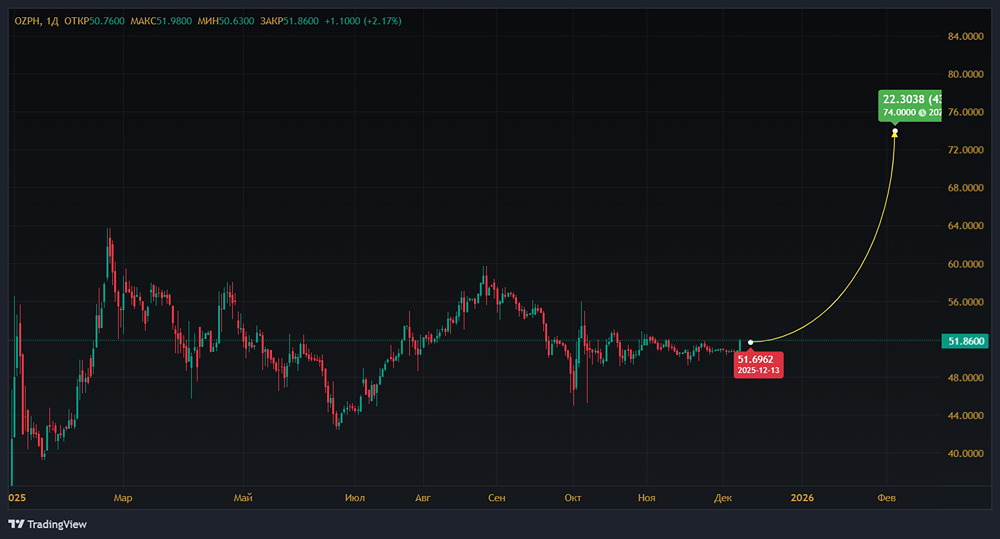Click the Мар month on time axis
The width and height of the screenshot is (1000, 539).
(x=122, y=496)
